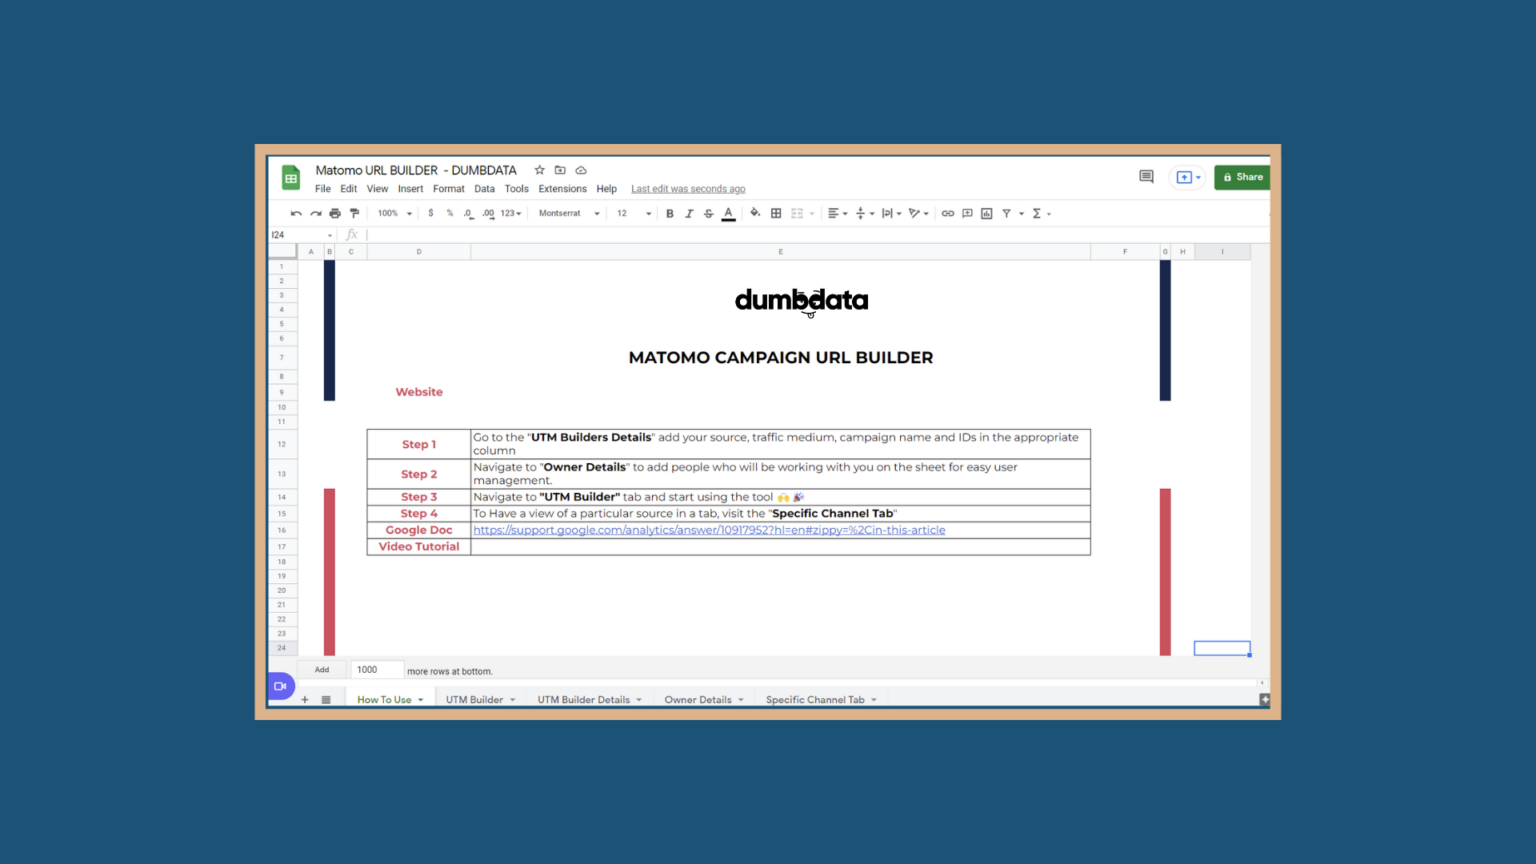The height and width of the screenshot is (864, 1536).
Task: Switch to the Owner Details tab
Action: pyautogui.click(x=697, y=699)
